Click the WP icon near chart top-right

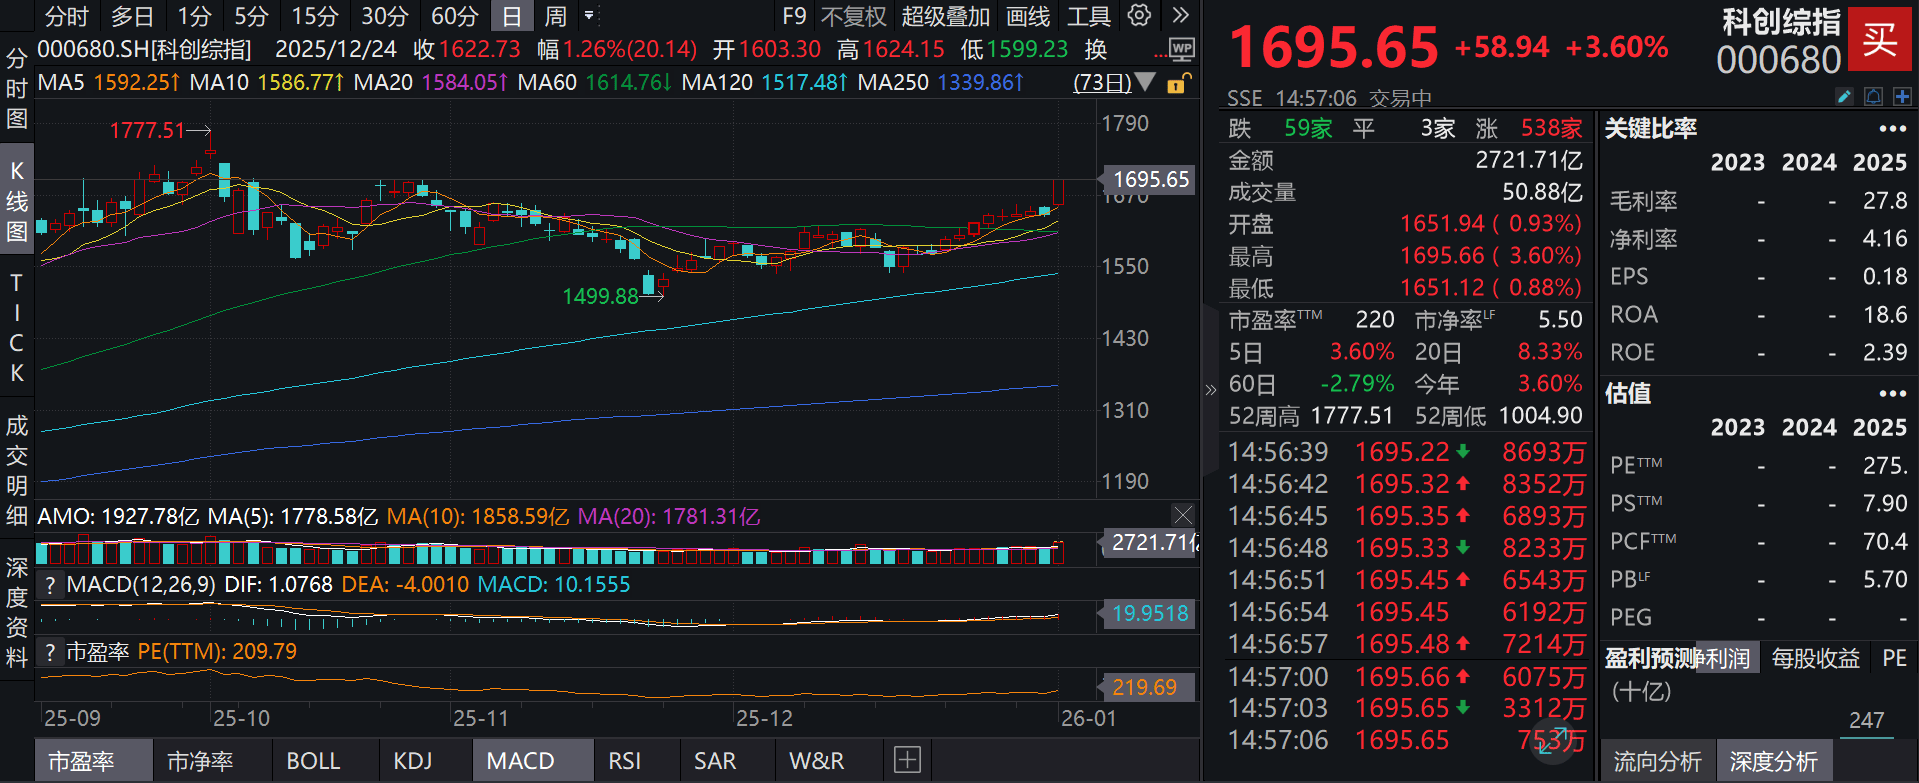point(1181,49)
